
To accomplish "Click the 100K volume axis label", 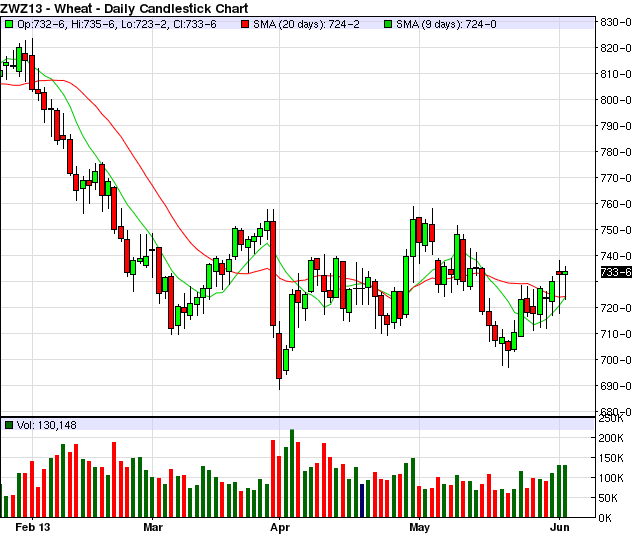I will [x=611, y=478].
